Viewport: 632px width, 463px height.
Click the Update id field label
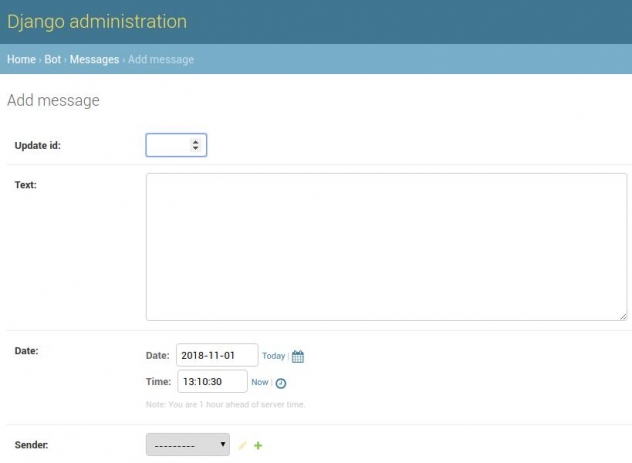pyautogui.click(x=38, y=146)
